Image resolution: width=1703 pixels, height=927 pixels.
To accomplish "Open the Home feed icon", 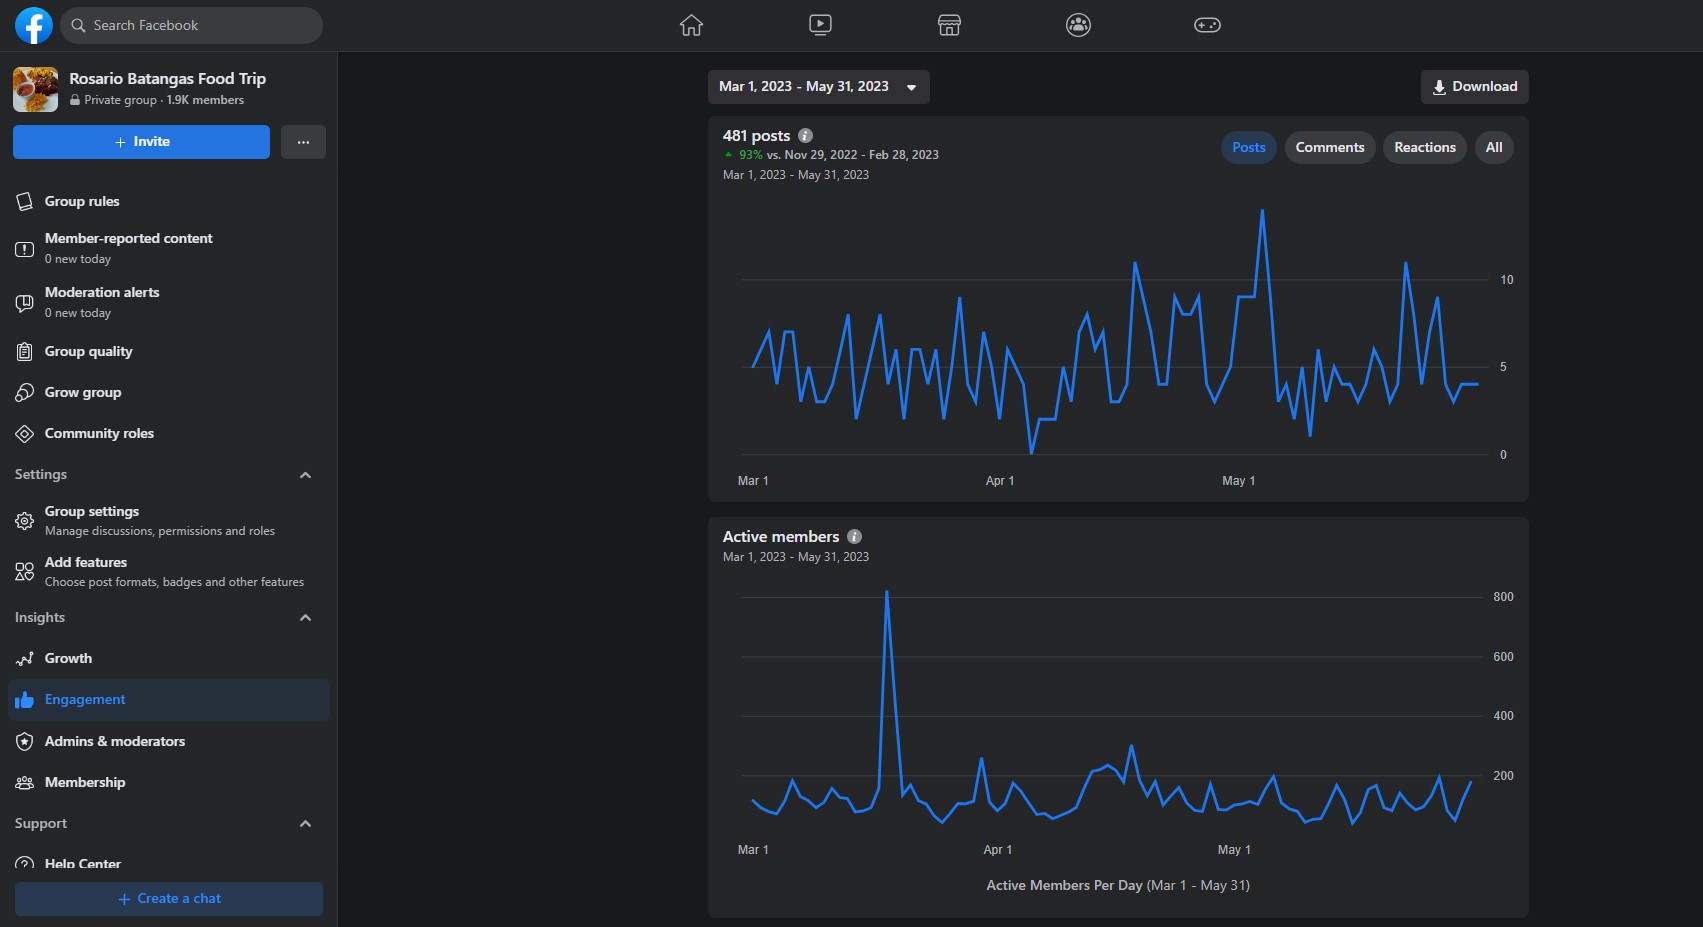I will [691, 25].
